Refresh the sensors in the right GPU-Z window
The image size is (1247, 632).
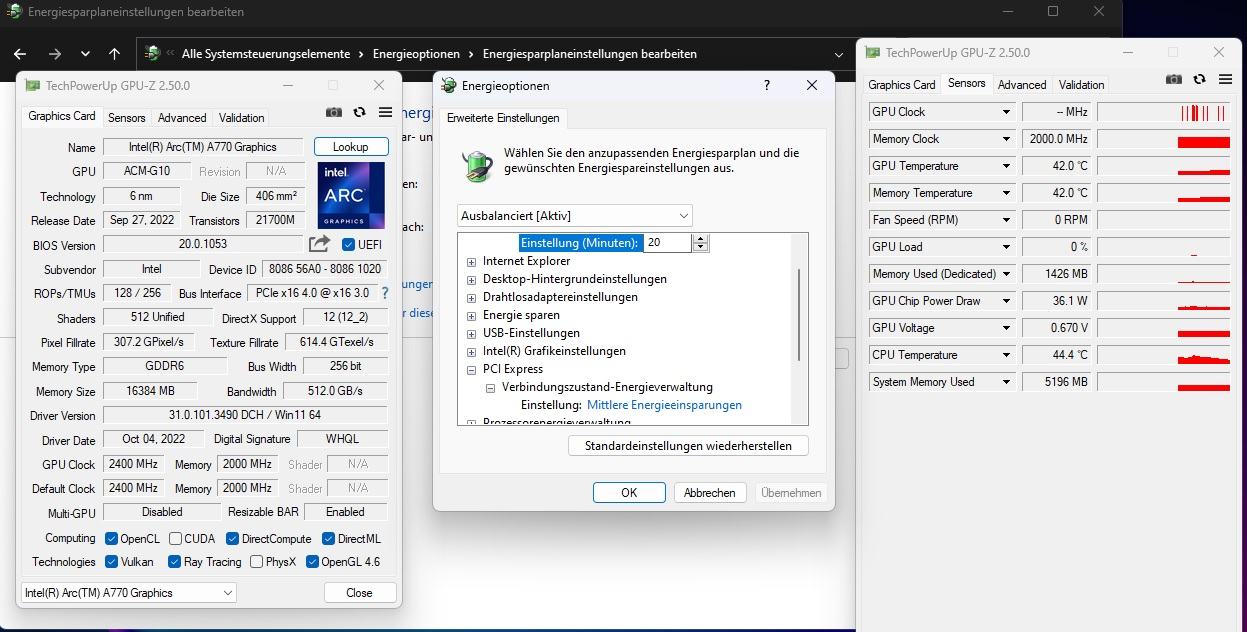(1199, 80)
